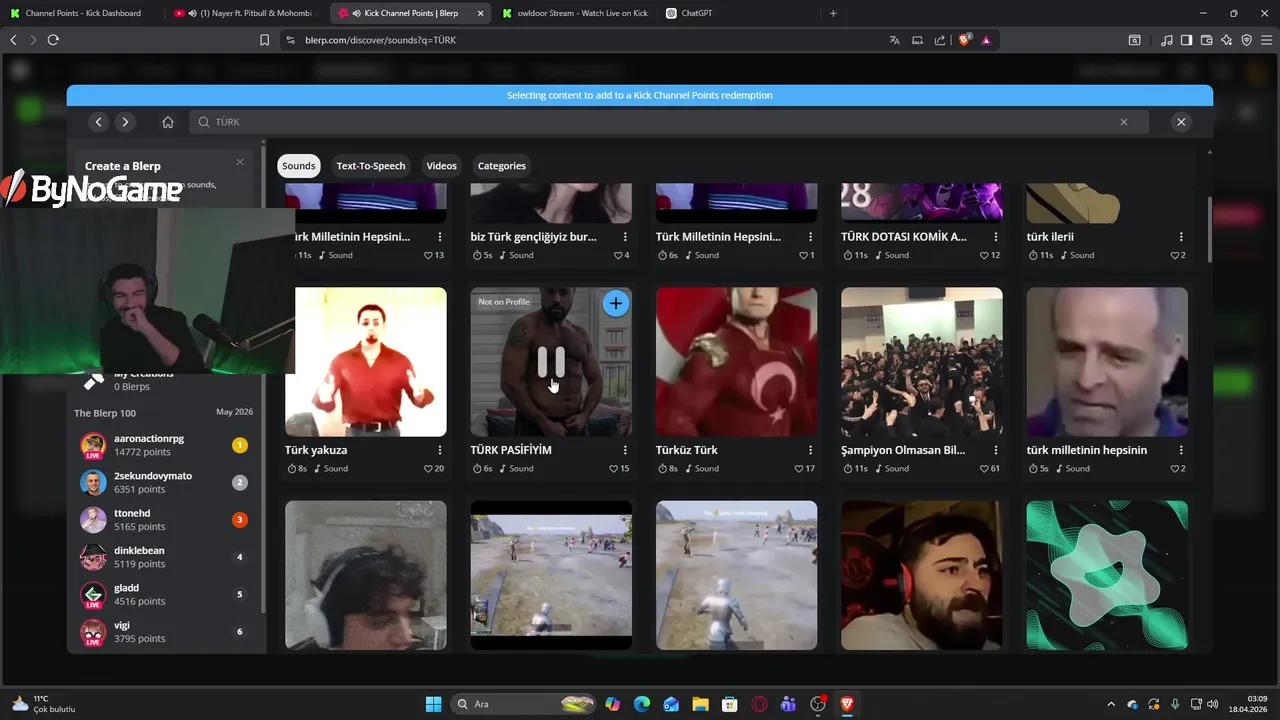Open ttonehd leaderboard entry

[165, 520]
